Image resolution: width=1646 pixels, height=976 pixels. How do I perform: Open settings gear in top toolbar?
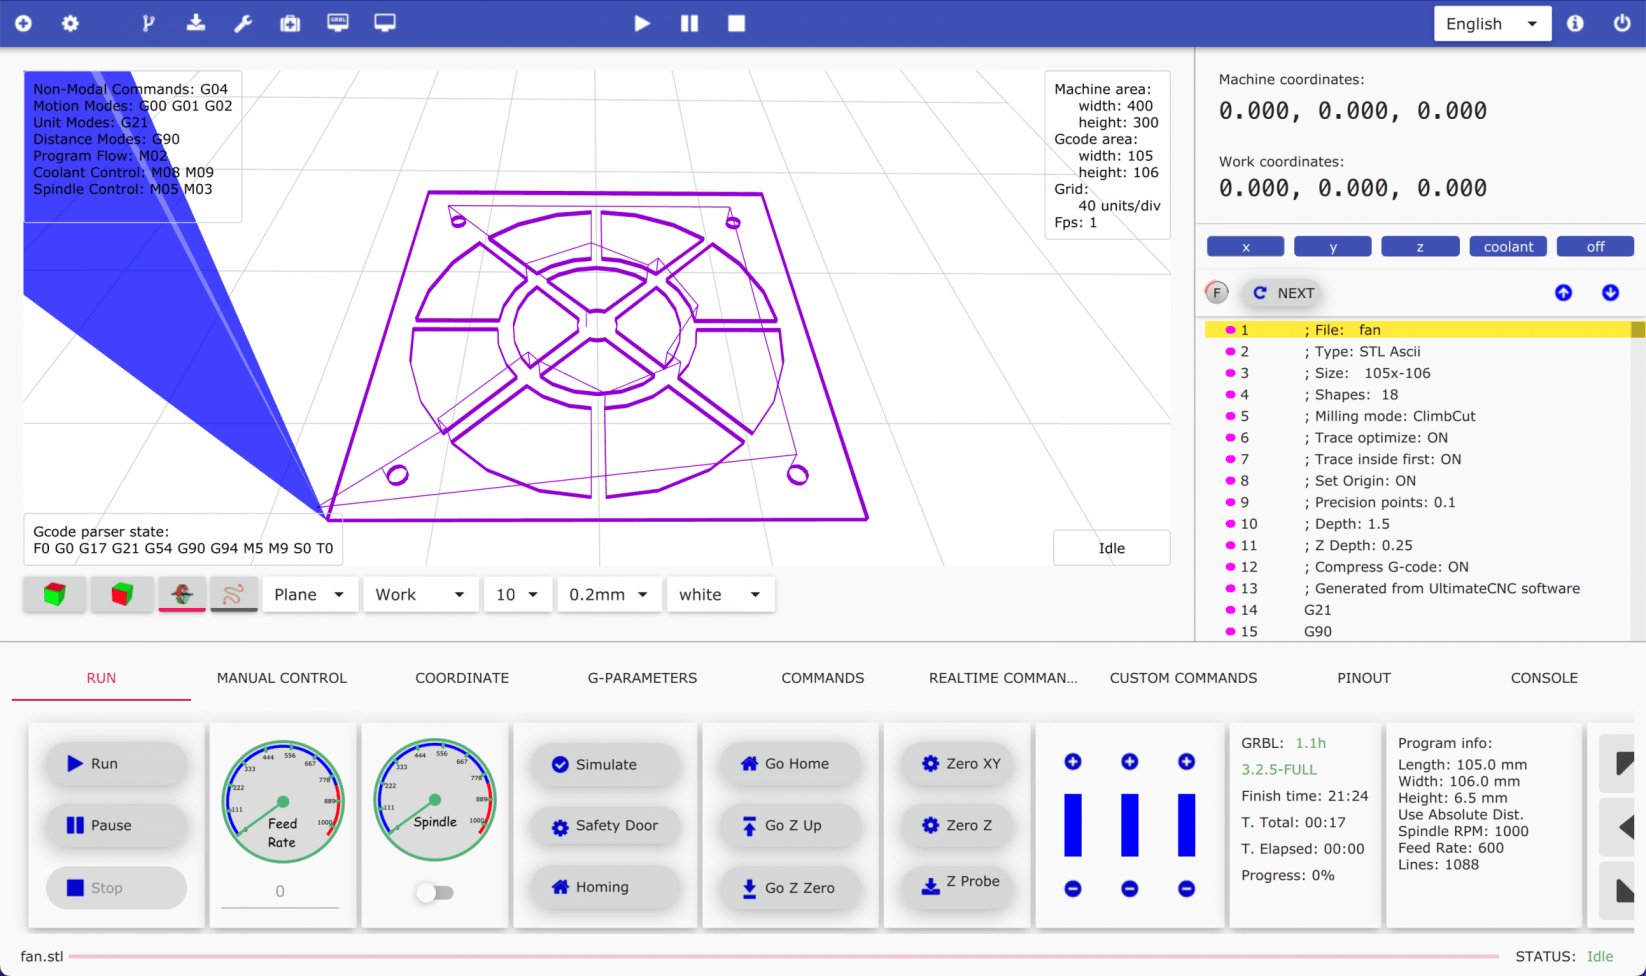coord(70,23)
